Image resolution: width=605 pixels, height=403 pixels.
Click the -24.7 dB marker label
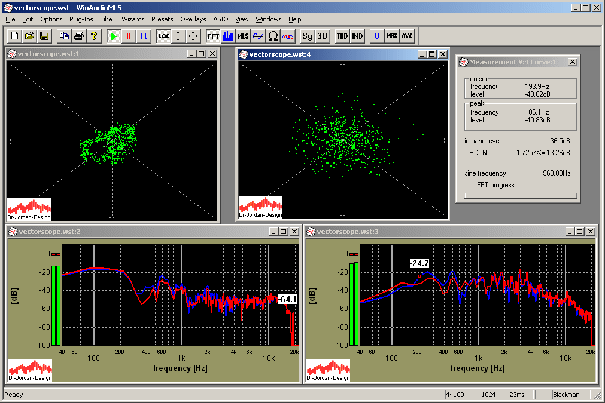click(417, 263)
